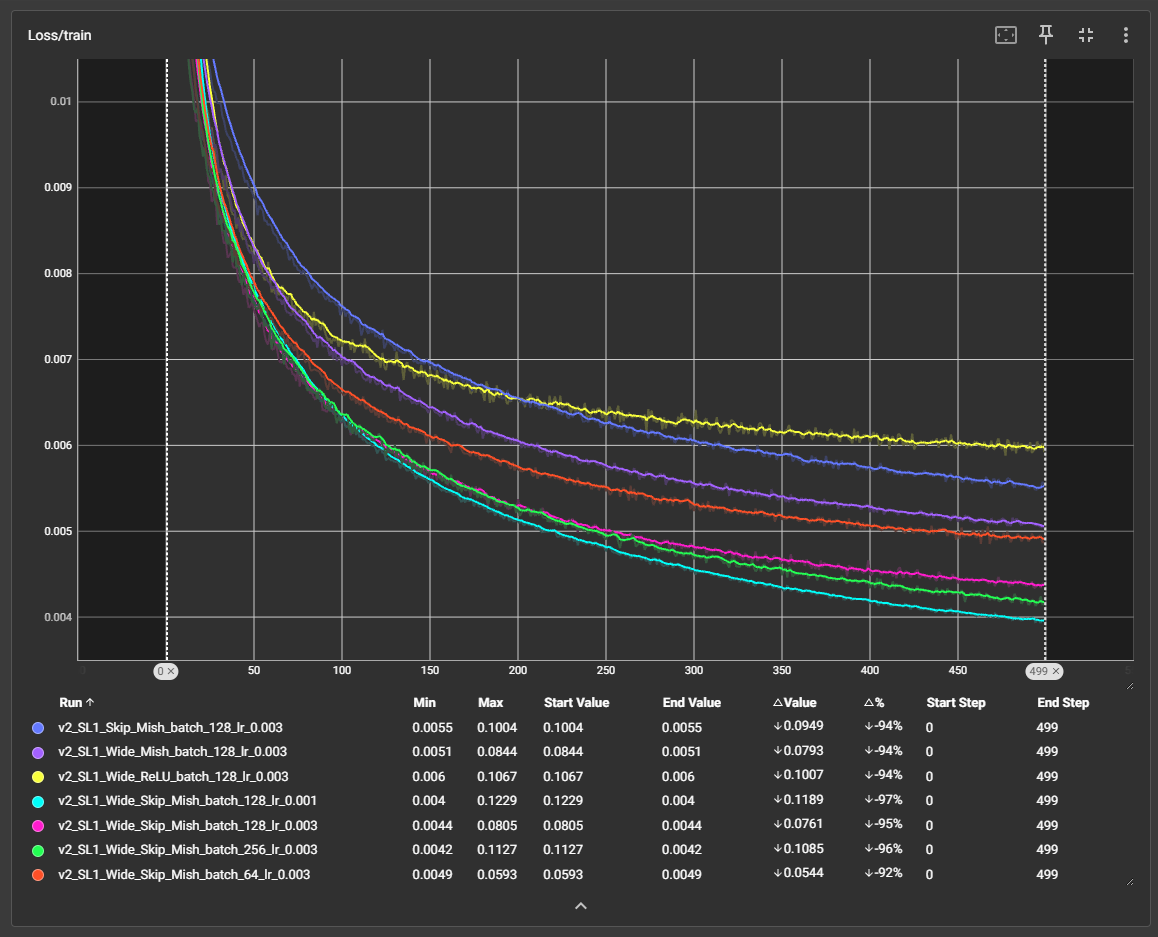The image size is (1158, 937).
Task: Click delta value 0.1085 cell
Action: coord(798,849)
